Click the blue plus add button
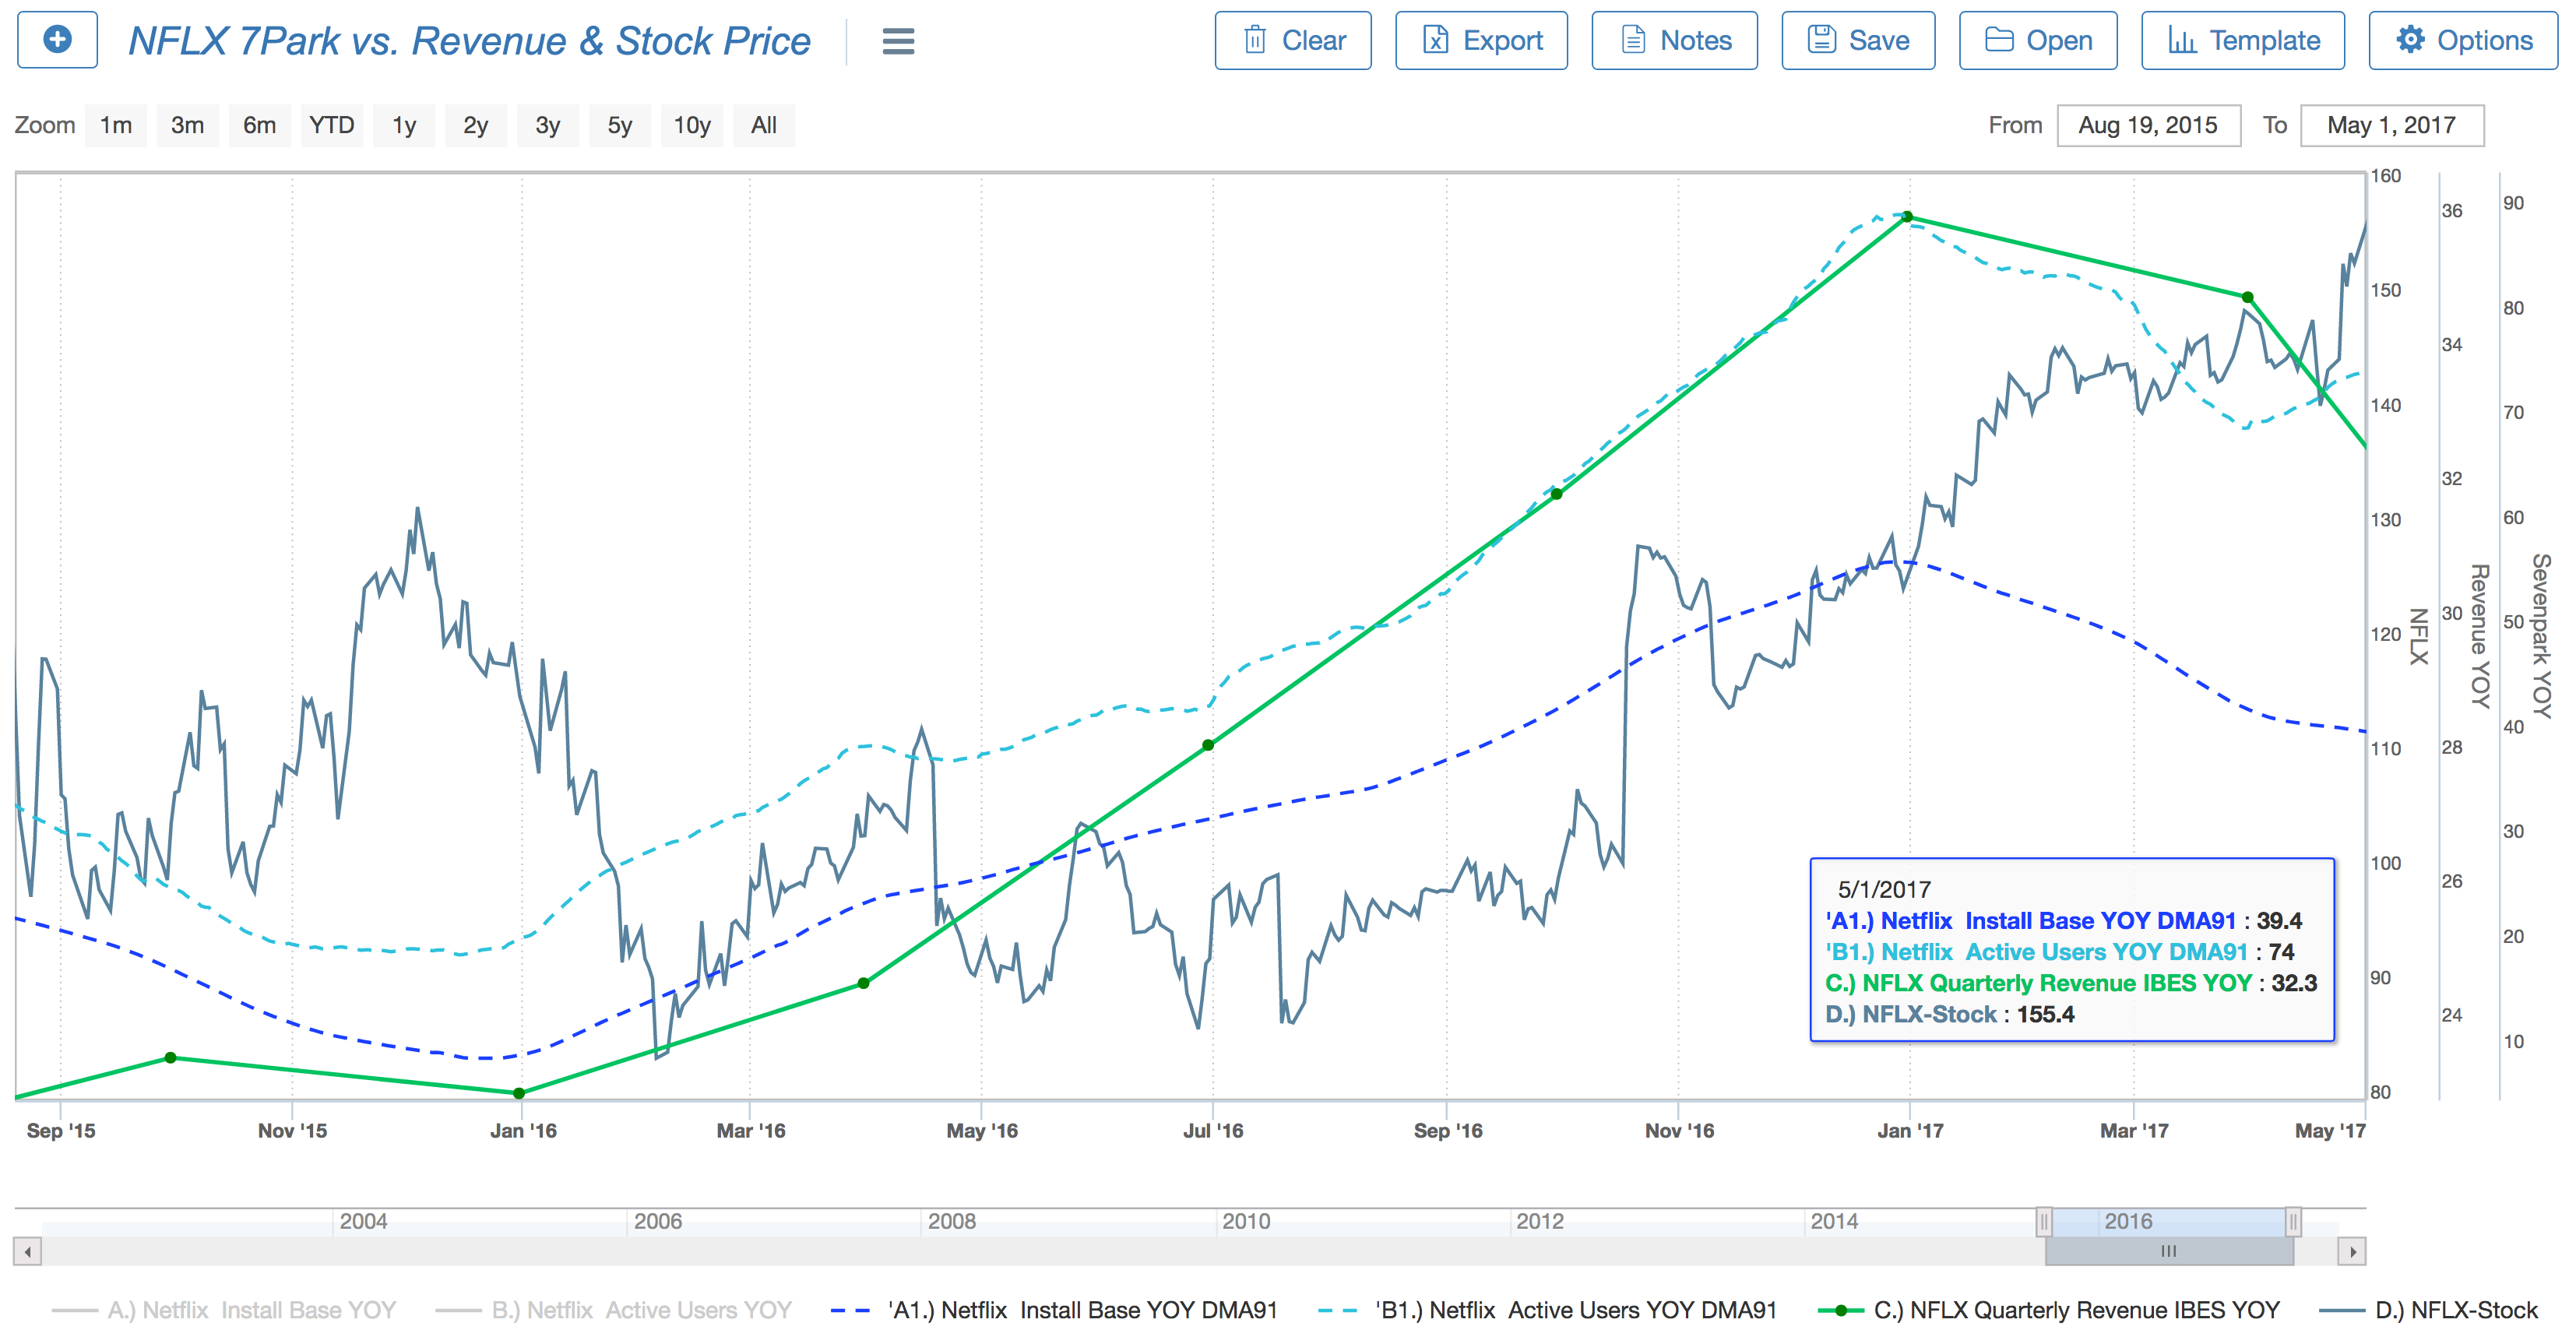This screenshot has width=2576, height=1344. pyautogui.click(x=58, y=40)
